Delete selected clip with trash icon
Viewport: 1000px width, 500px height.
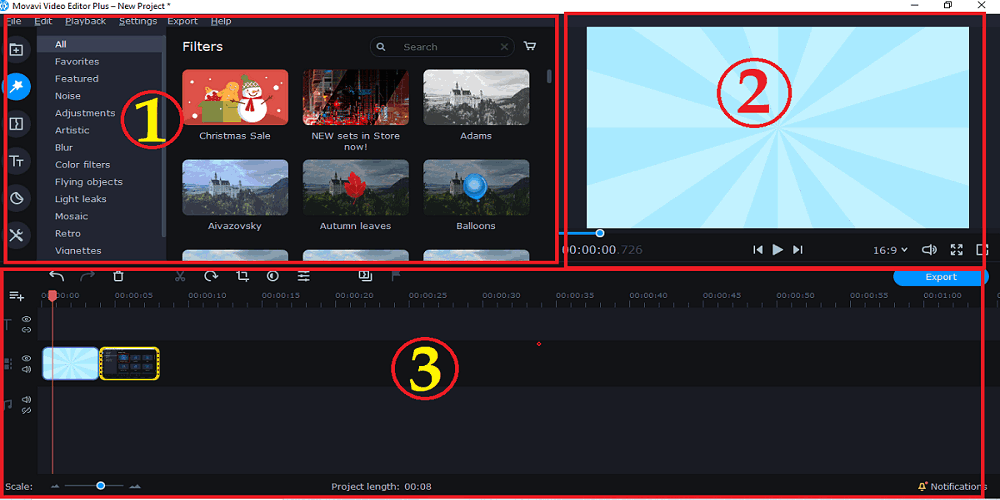(x=118, y=276)
